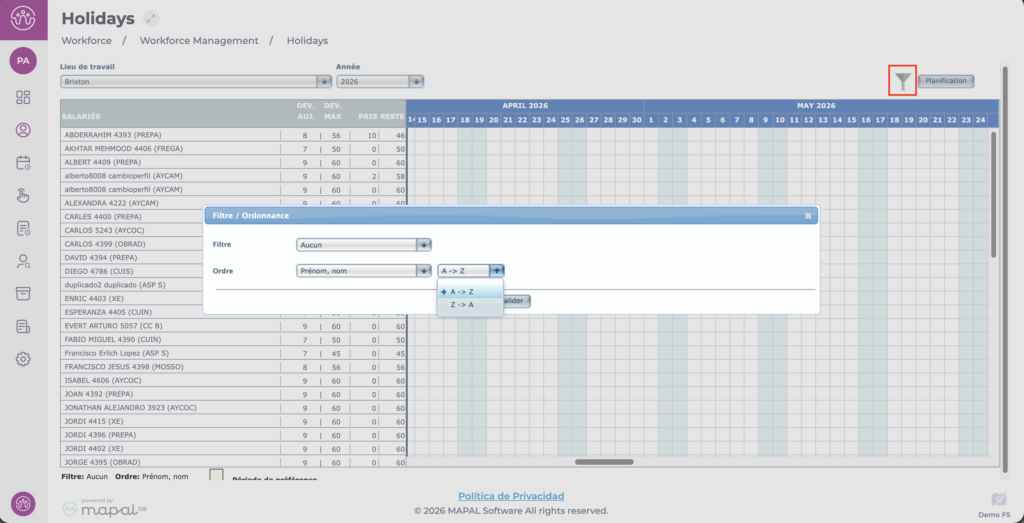Viewport: 1024px width, 523px height.
Task: Open the user profile icon in sidebar
Action: (23, 130)
